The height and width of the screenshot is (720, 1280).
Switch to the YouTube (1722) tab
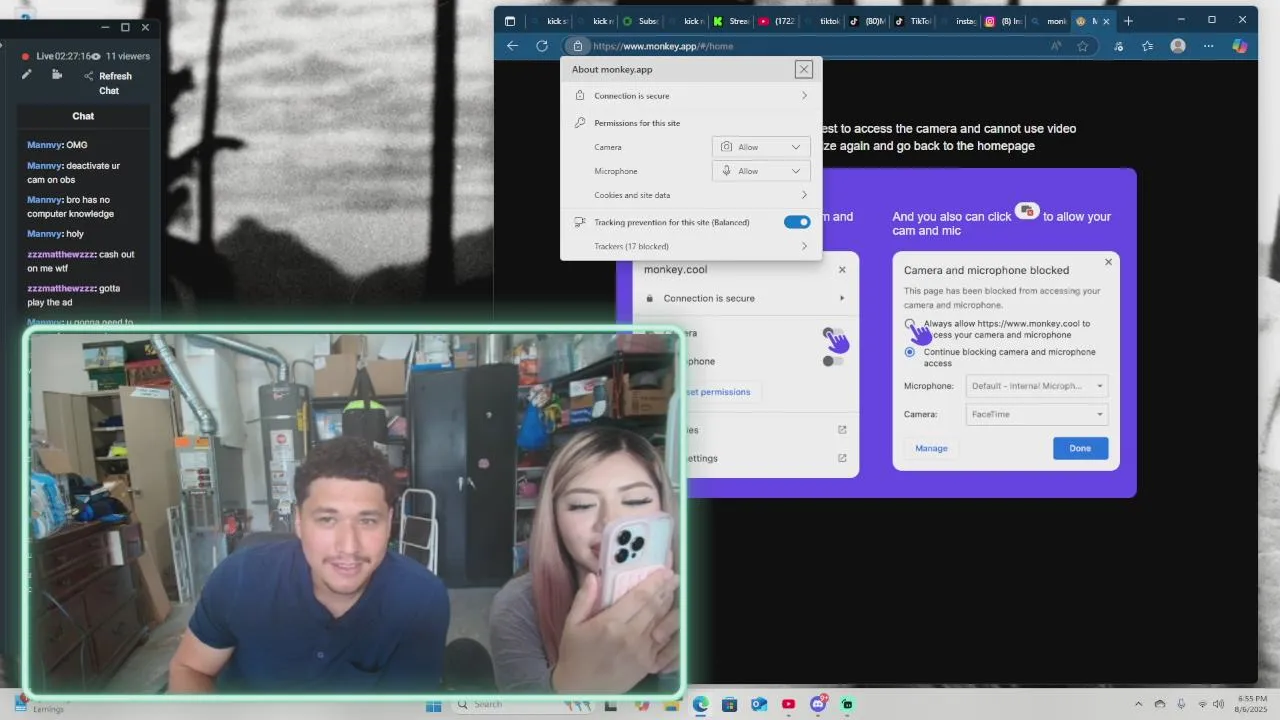tap(776, 21)
